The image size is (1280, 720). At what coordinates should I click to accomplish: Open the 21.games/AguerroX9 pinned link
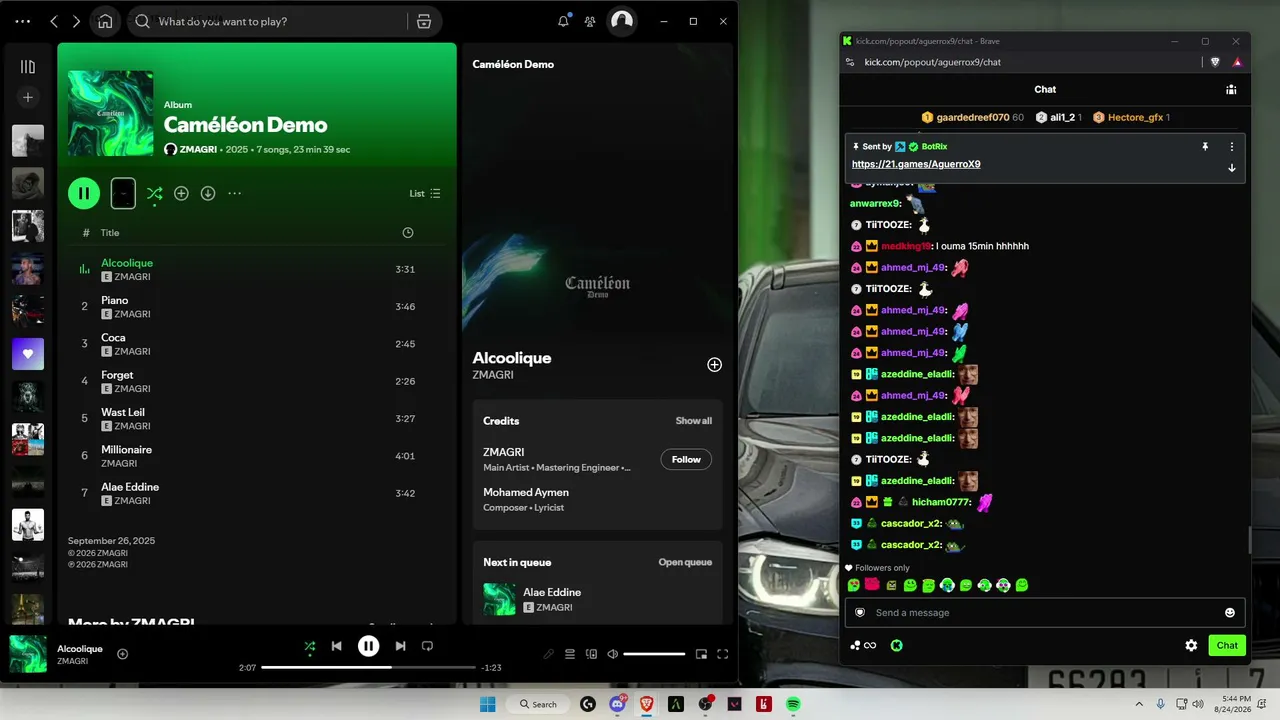click(916, 164)
